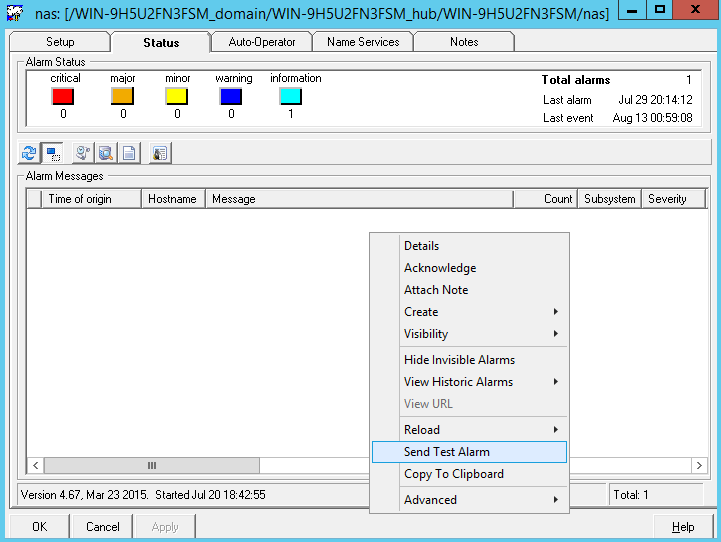The width and height of the screenshot is (721, 542).
Task: Toggle the blue monitor view toolbar icon
Action: 51,153
